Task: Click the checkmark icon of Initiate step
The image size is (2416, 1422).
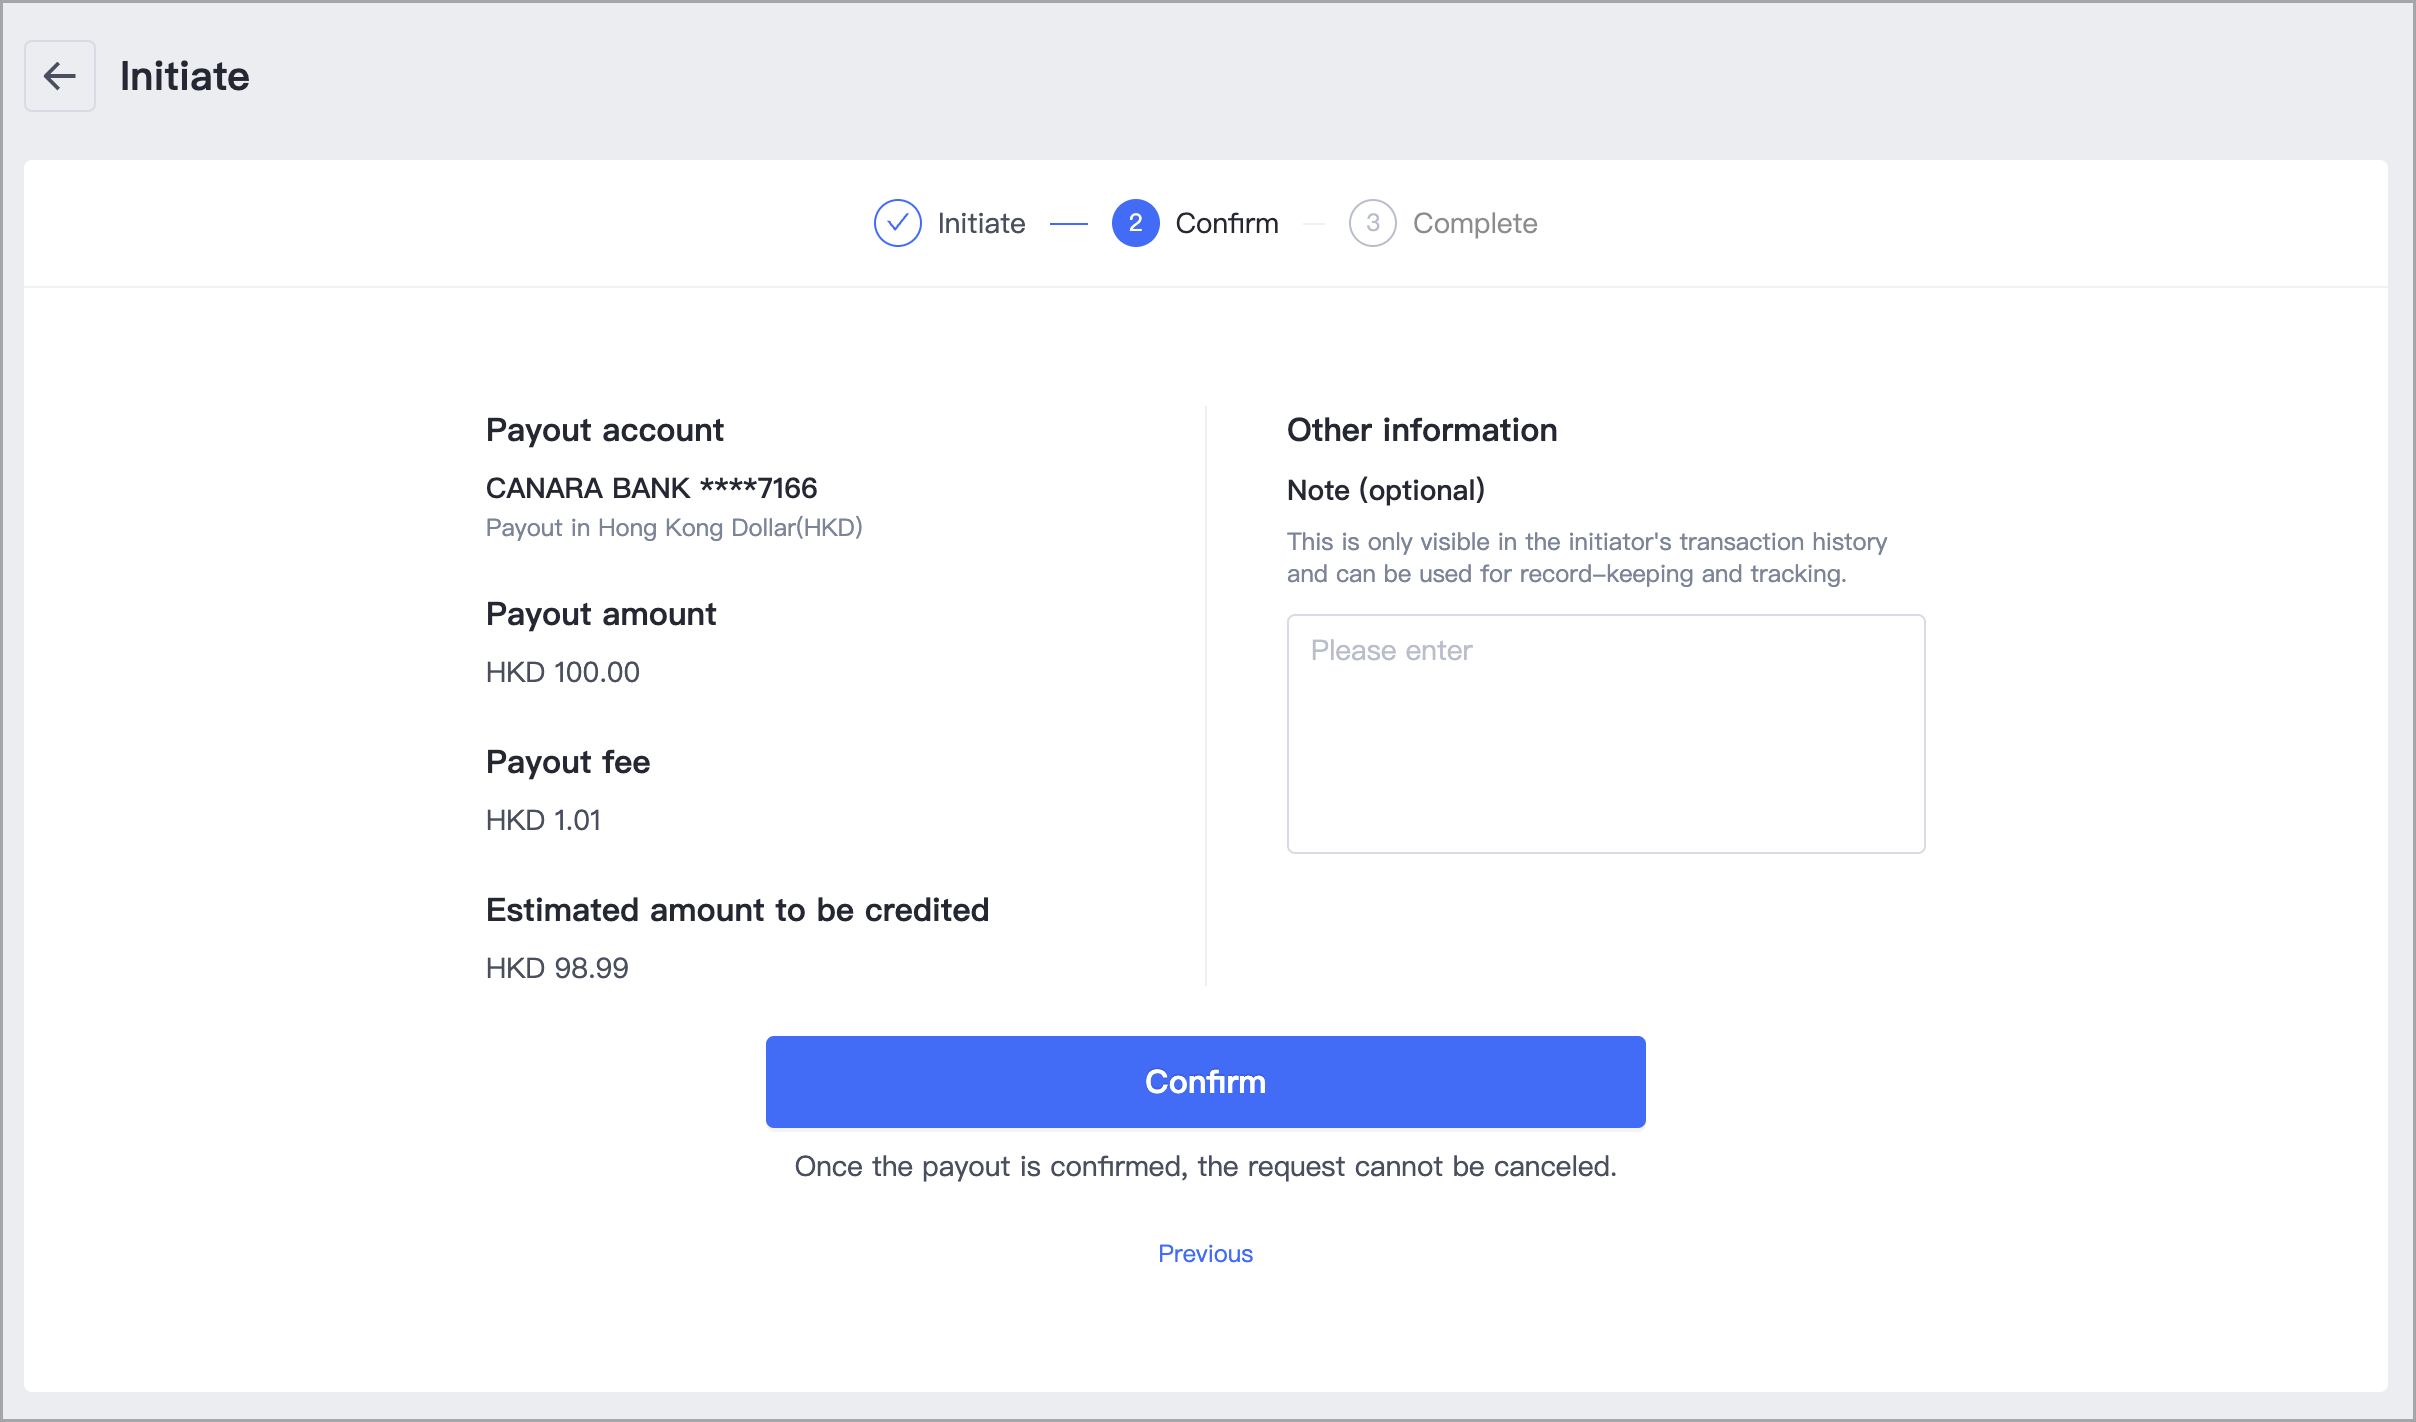Action: point(897,223)
